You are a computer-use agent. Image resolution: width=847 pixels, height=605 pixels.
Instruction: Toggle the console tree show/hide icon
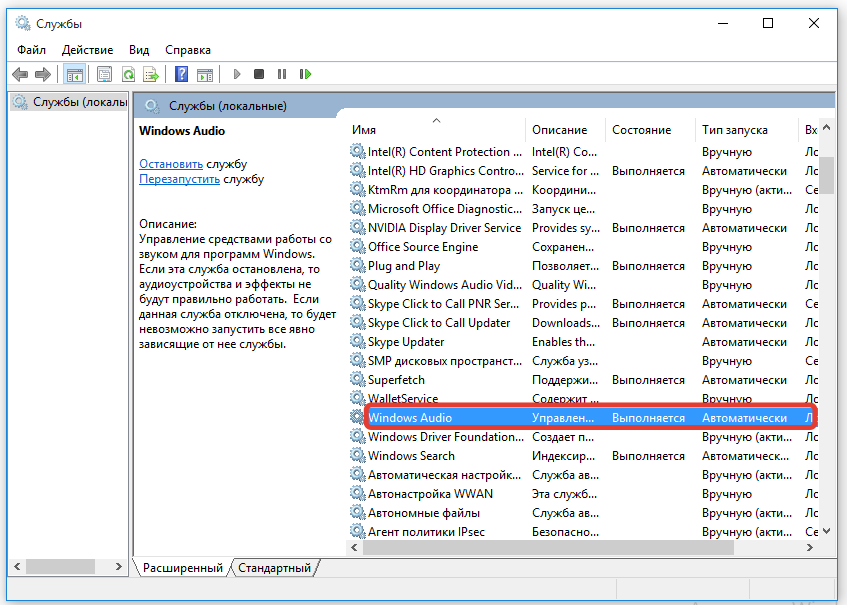(x=74, y=74)
